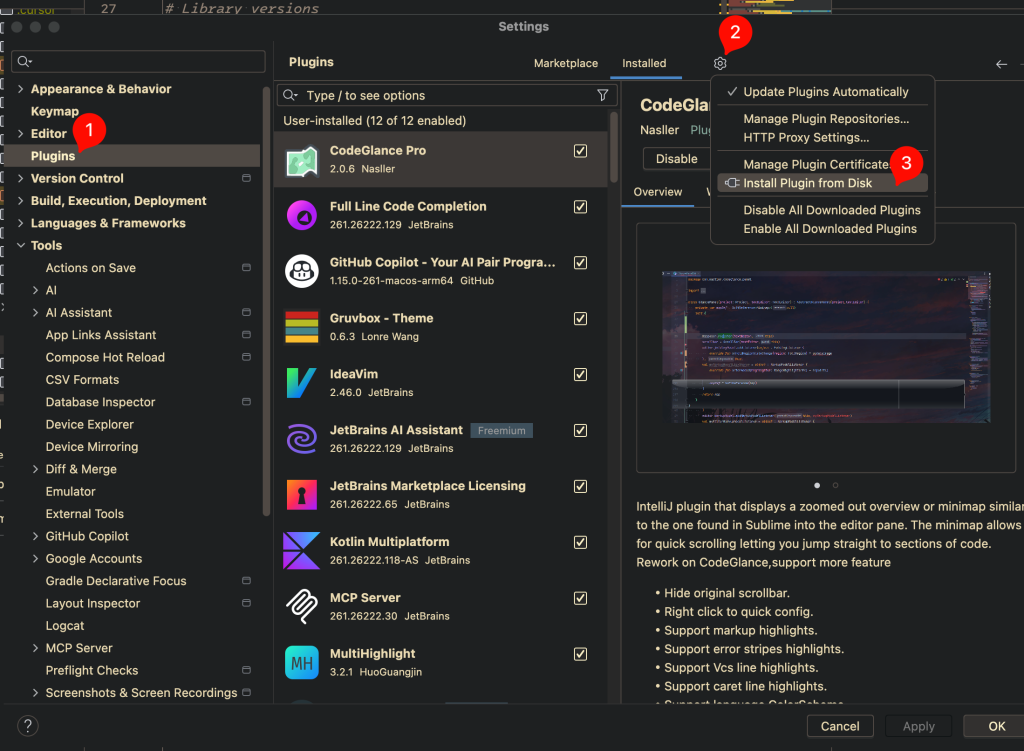Screen dimensions: 1024x751
Task: Disable Full Line Code Completion checkbox
Action: coord(580,207)
